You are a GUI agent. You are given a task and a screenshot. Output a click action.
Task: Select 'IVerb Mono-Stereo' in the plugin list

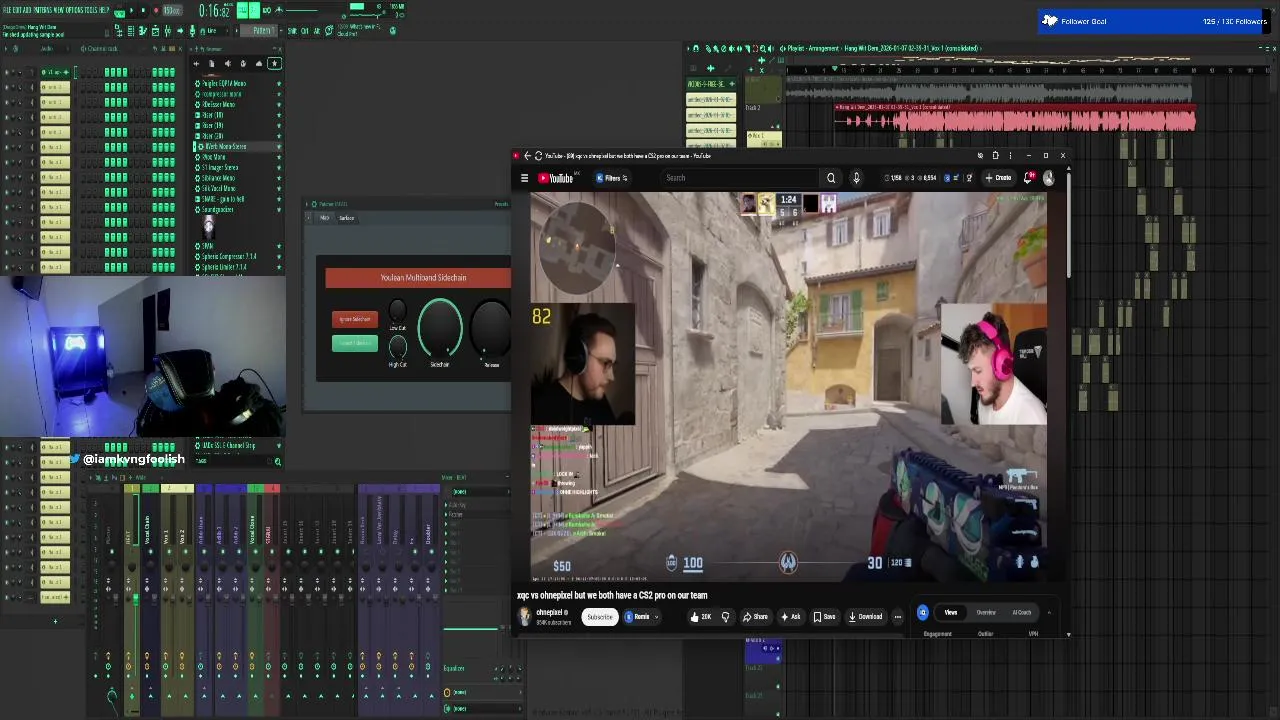225,146
